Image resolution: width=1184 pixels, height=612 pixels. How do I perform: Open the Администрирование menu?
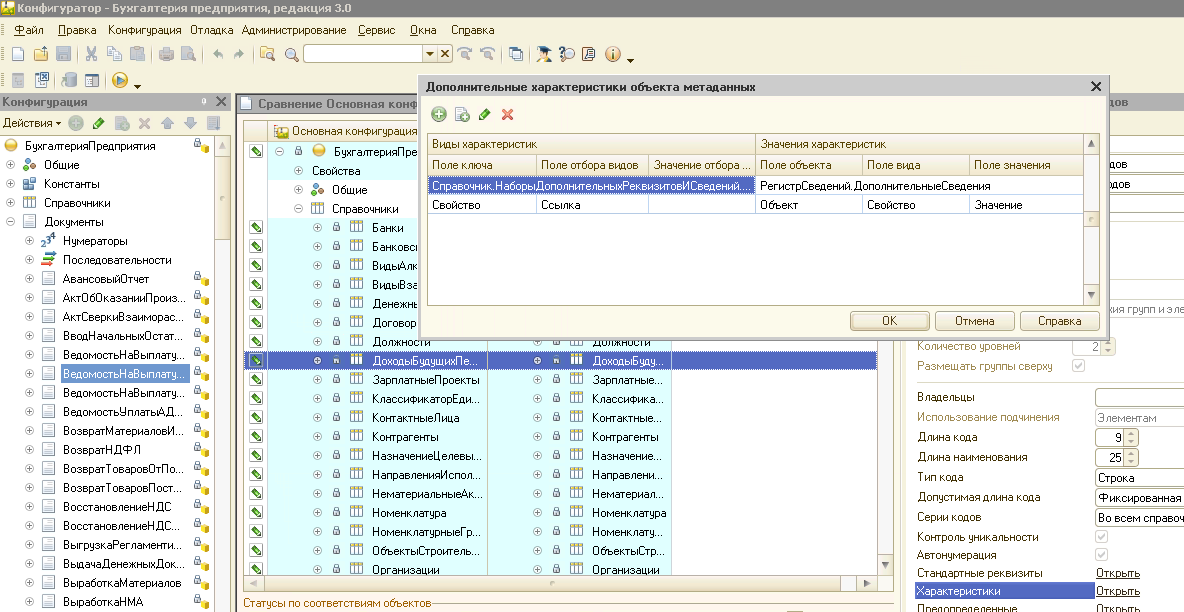click(x=293, y=30)
